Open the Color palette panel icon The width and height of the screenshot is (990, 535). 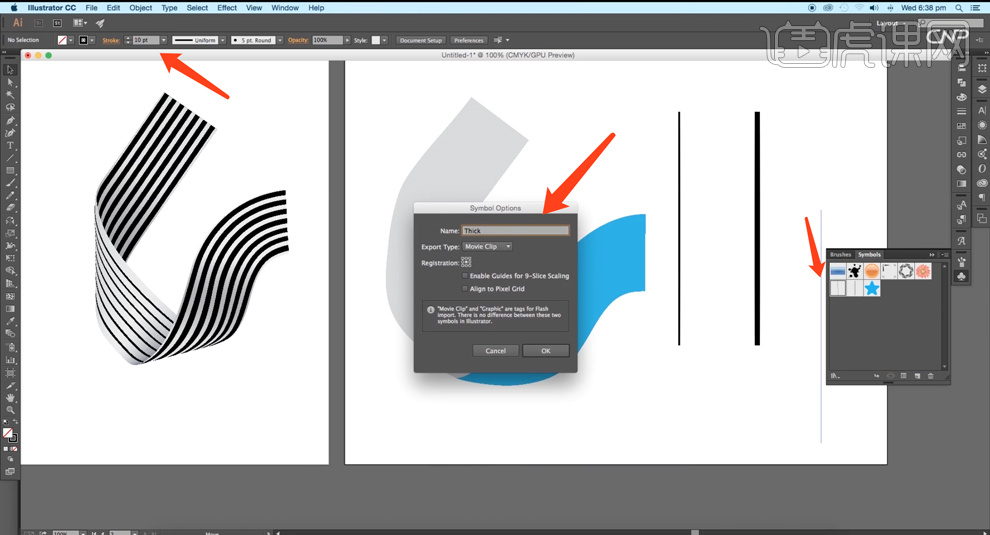click(962, 97)
